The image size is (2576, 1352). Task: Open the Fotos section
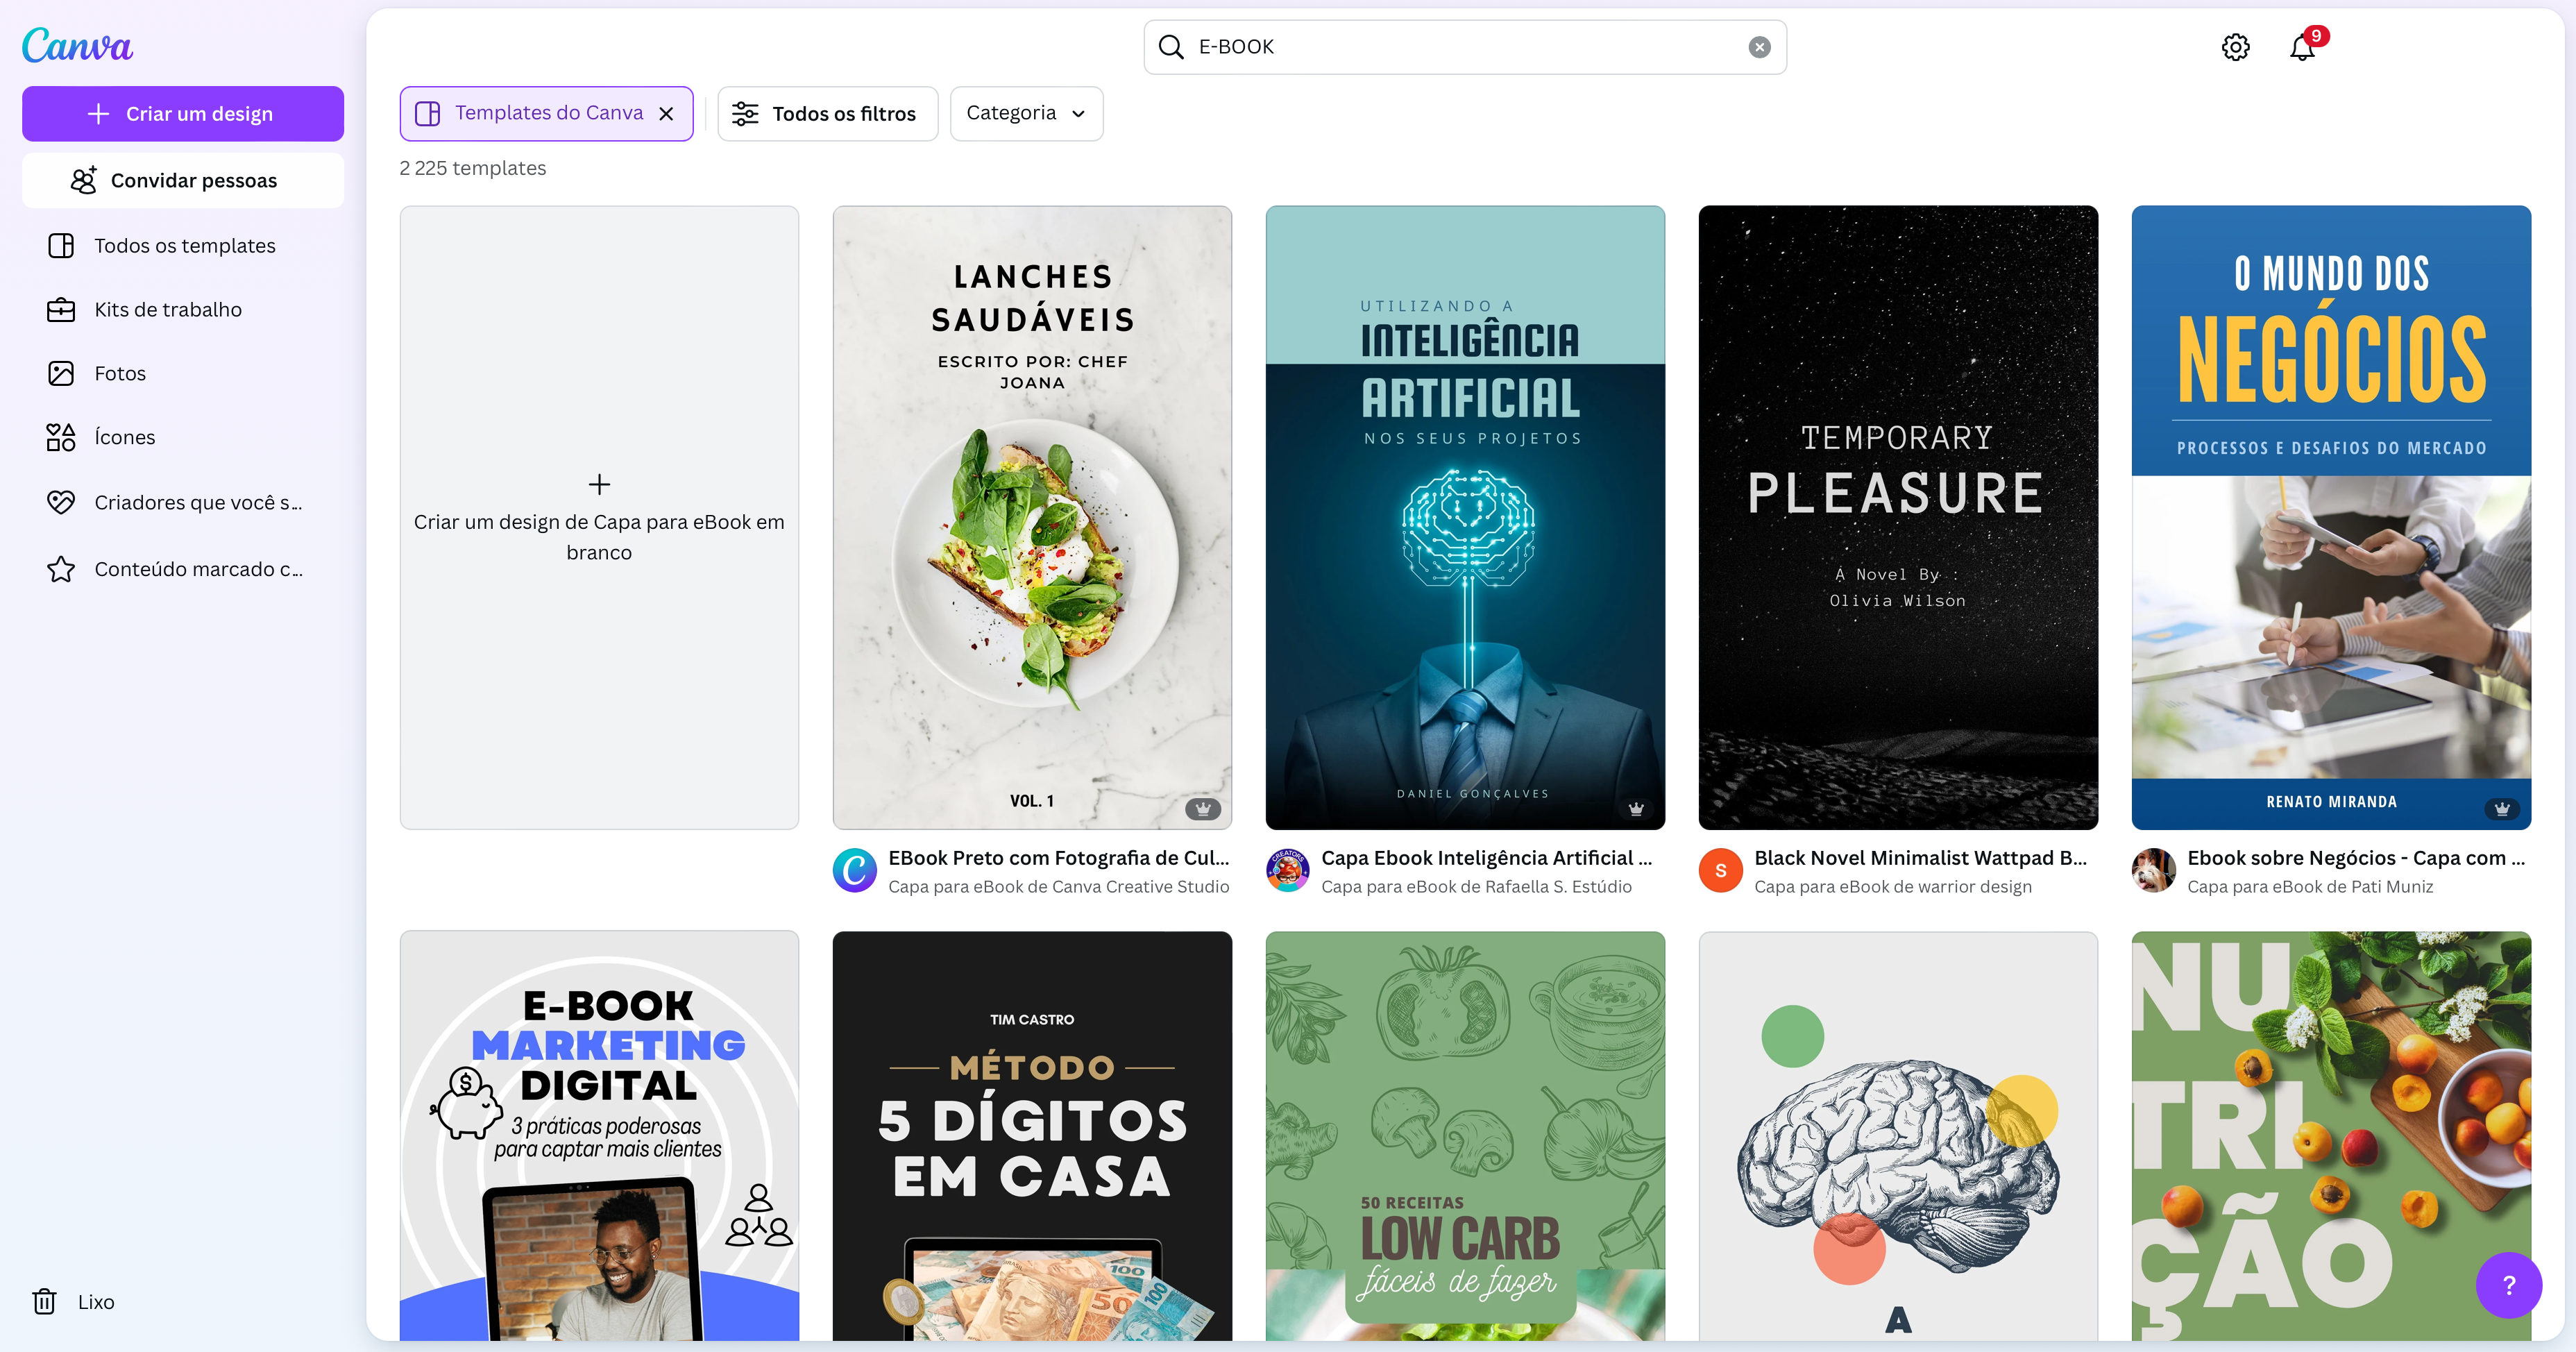(183, 374)
